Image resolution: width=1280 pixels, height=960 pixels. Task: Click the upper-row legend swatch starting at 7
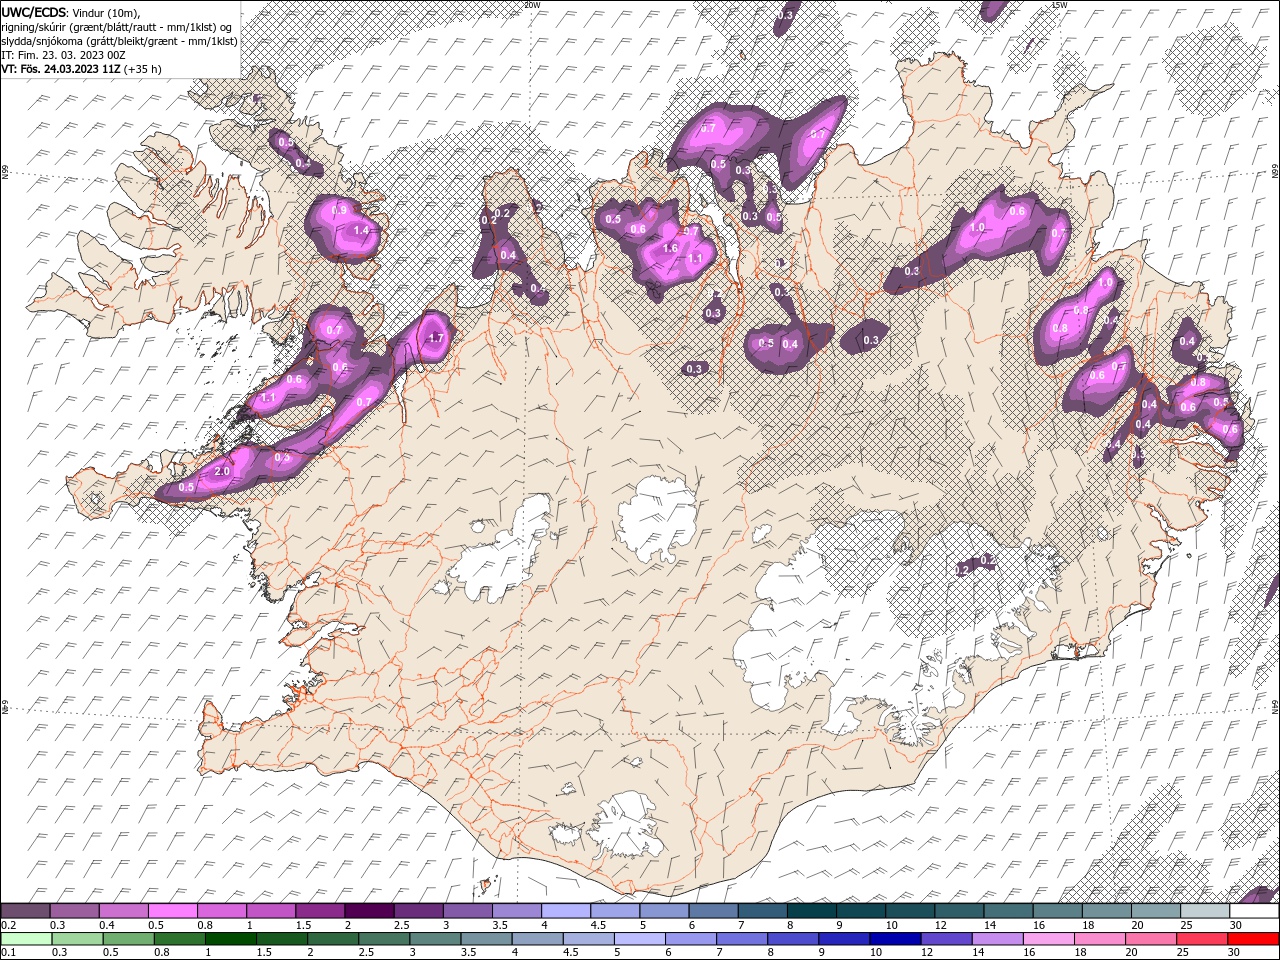point(762,911)
